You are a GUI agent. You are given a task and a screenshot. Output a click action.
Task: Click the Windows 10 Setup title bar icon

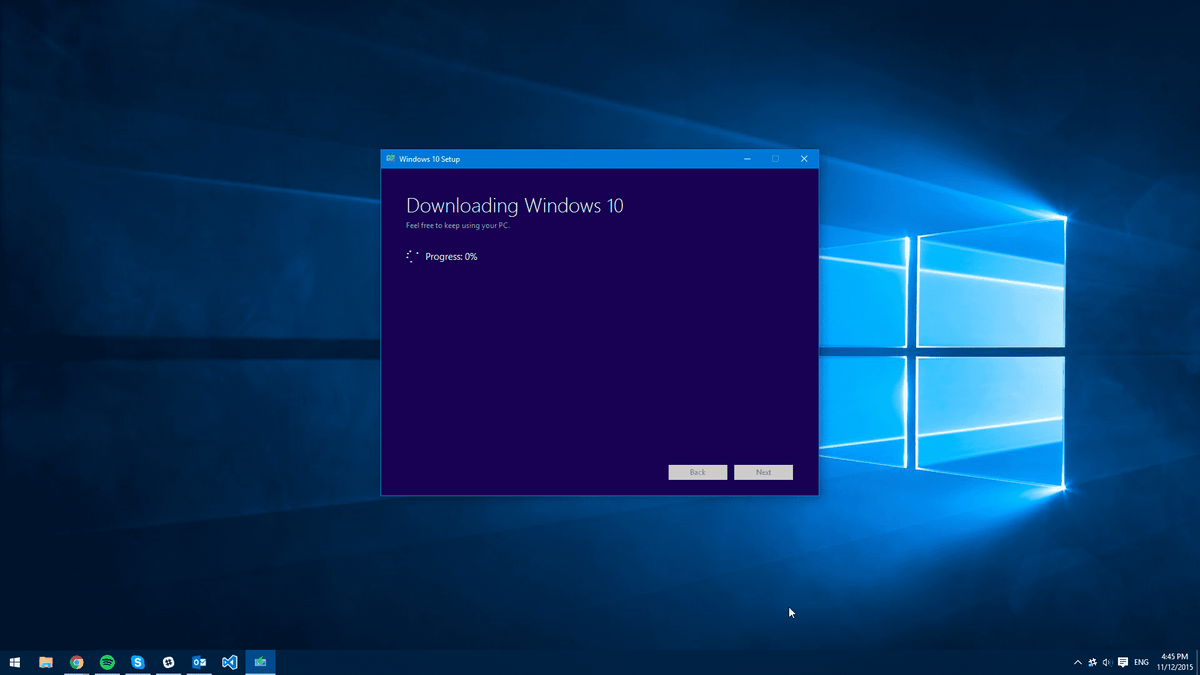coord(389,158)
